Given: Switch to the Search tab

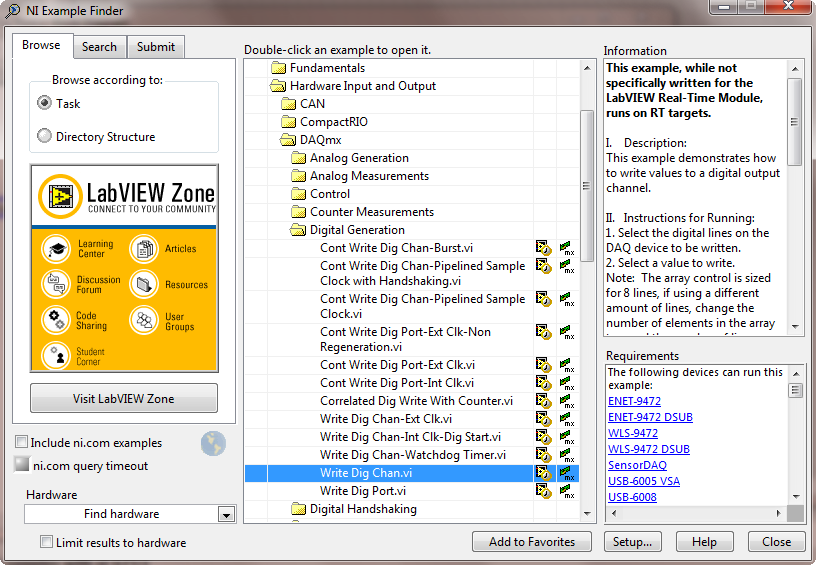Looking at the screenshot, I should point(99,47).
